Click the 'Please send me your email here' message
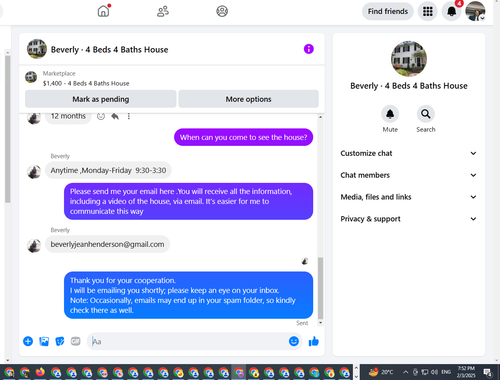The height and width of the screenshot is (380, 500). (x=188, y=201)
